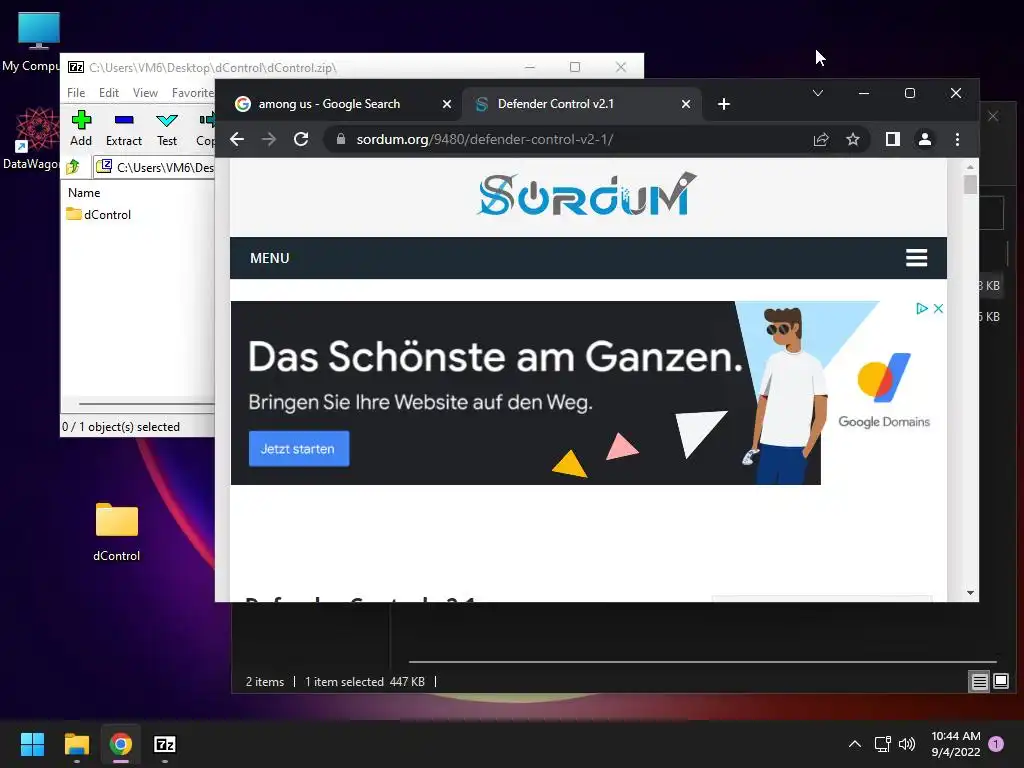Click the AdChoices triangle icon
1024x768 pixels.
pos(921,308)
